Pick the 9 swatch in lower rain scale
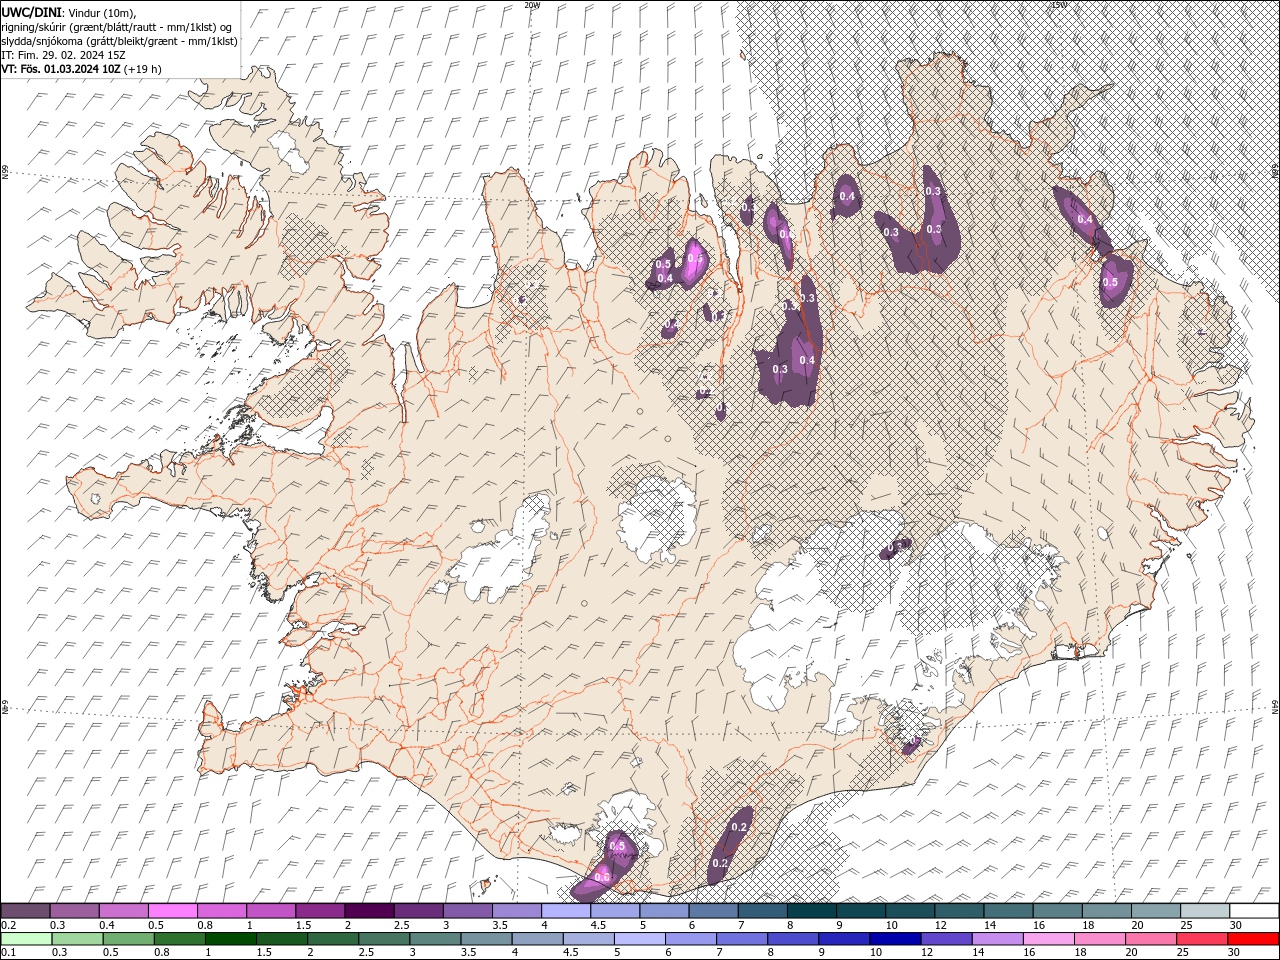The image size is (1280, 960). tap(844, 939)
